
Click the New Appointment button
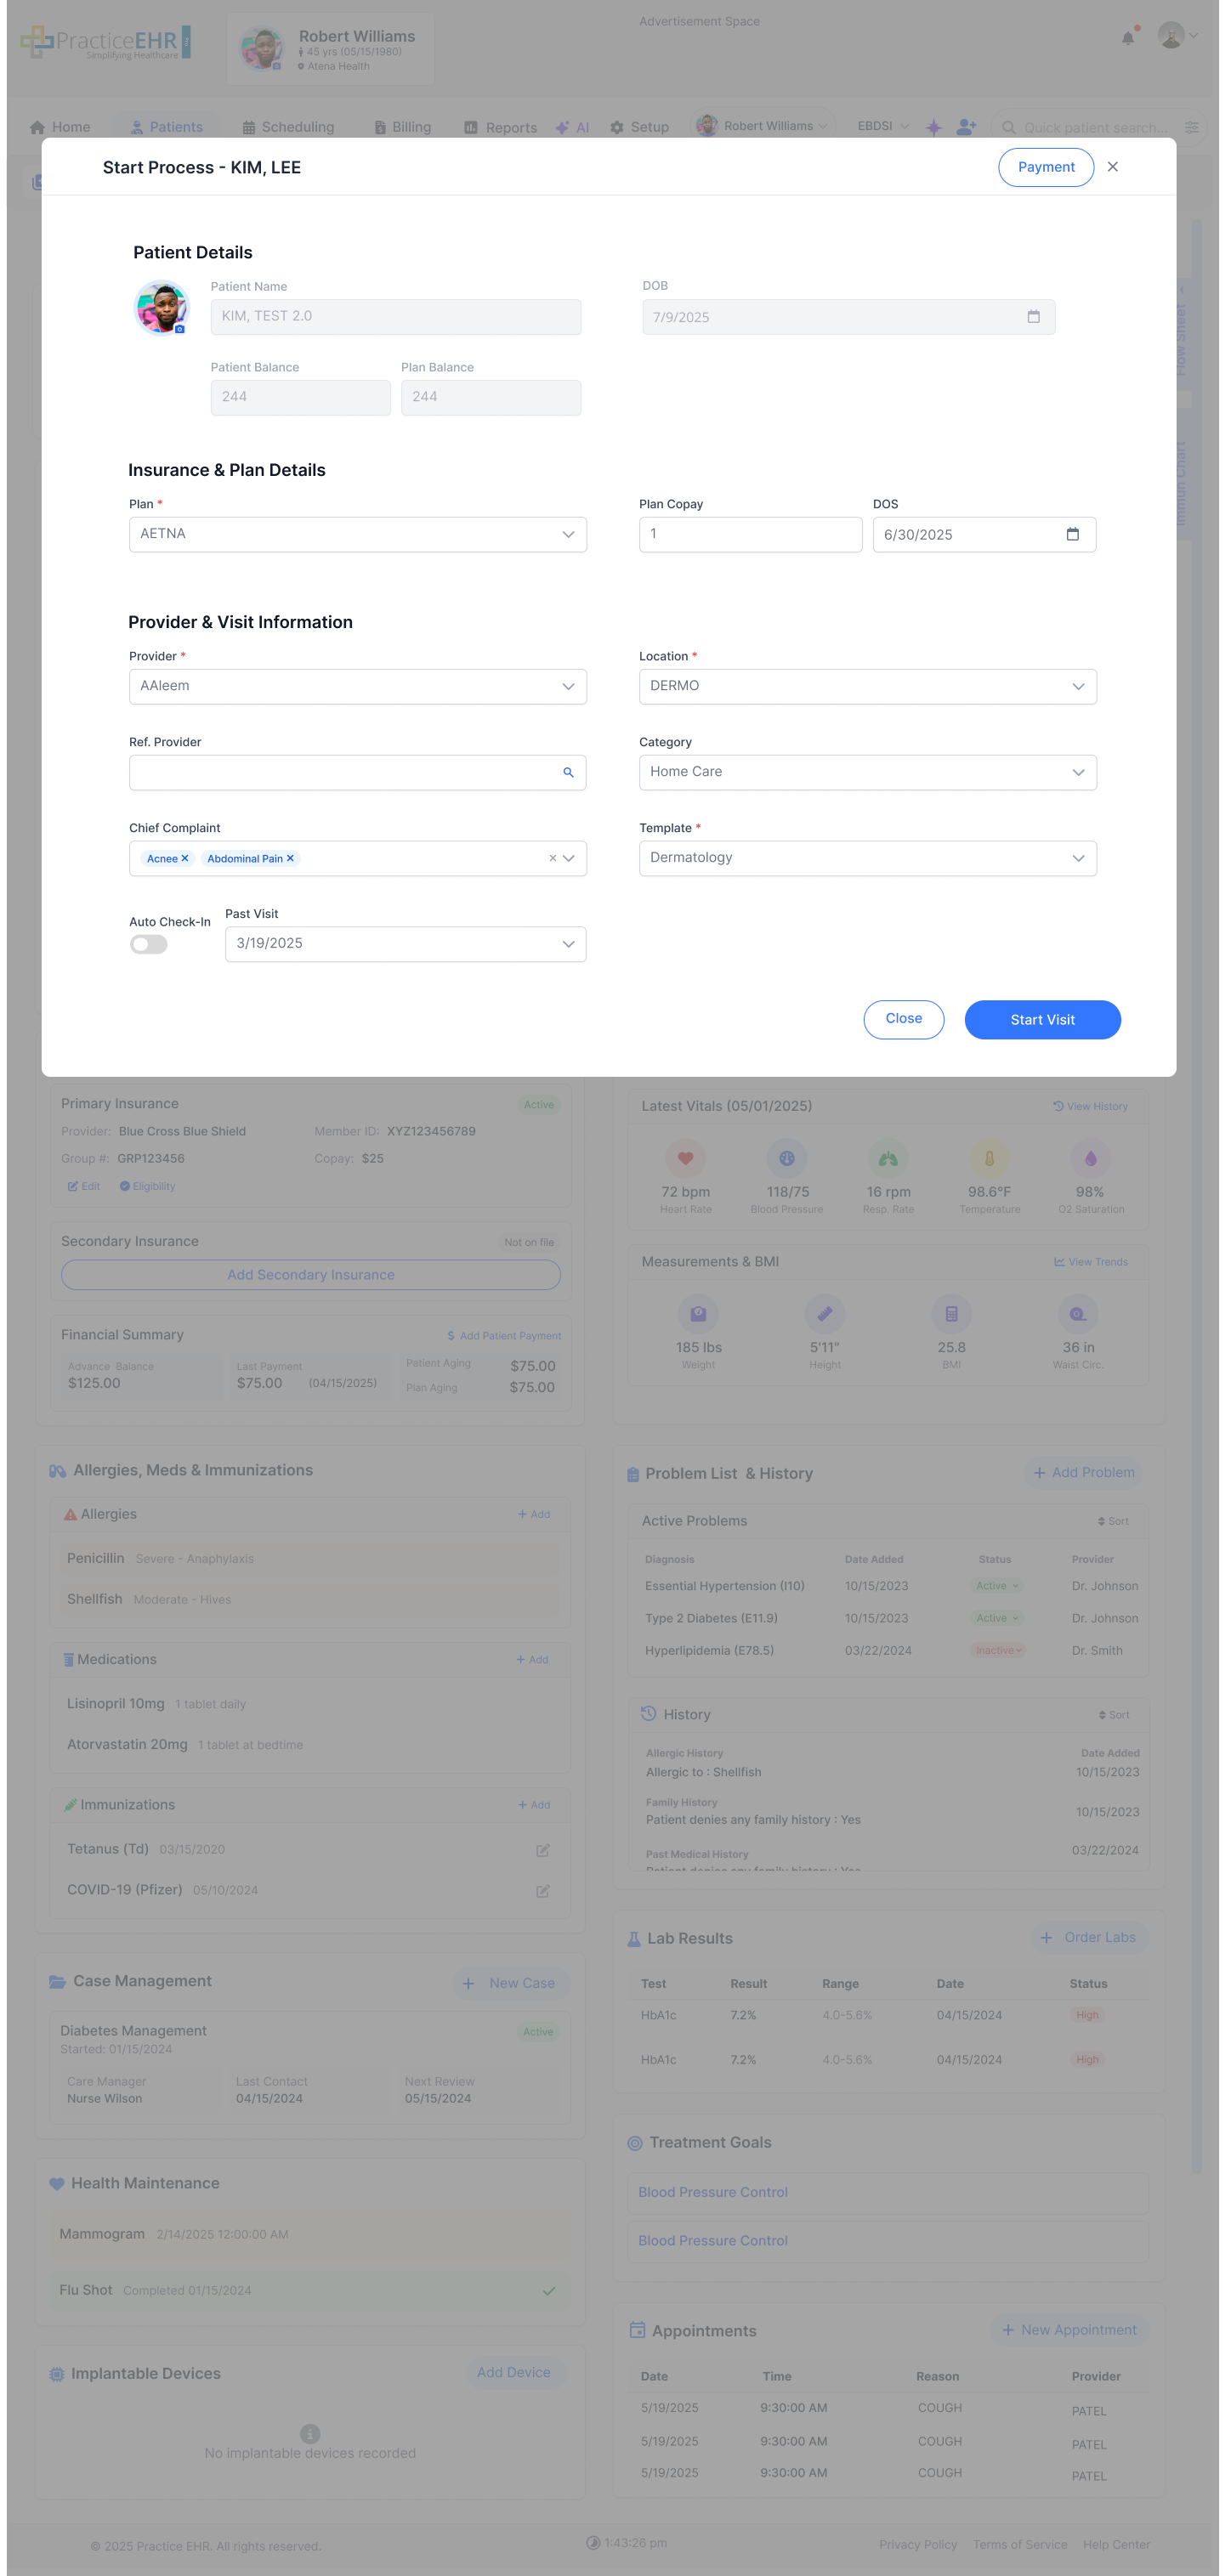(1068, 2330)
